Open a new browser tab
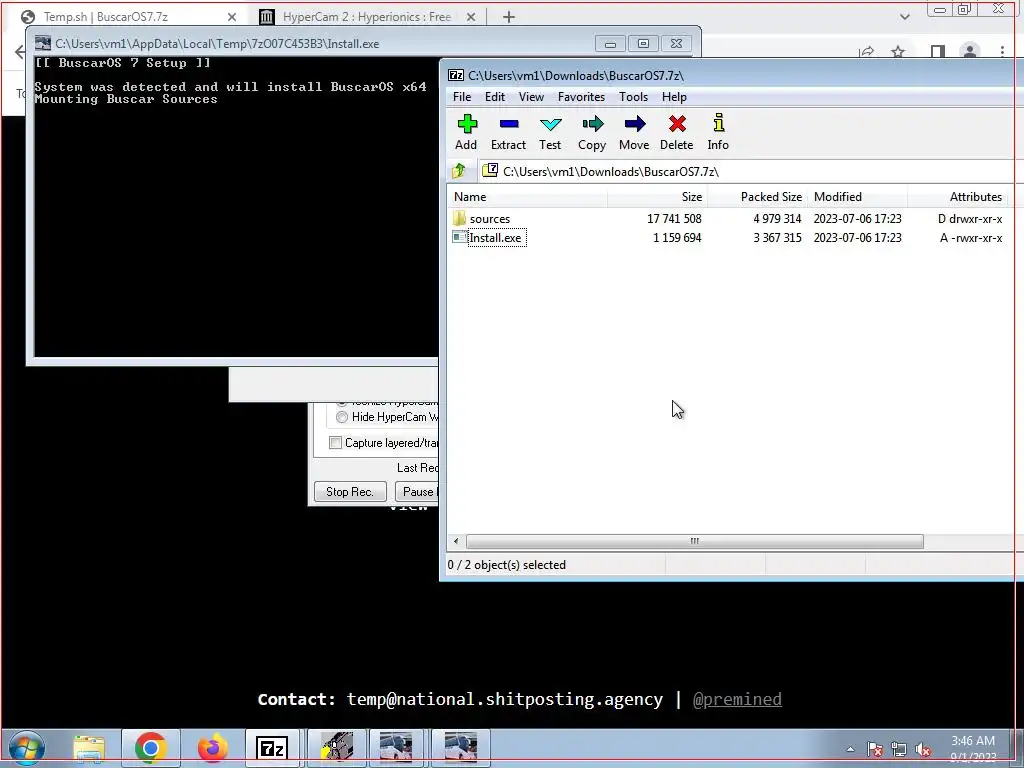 509,17
